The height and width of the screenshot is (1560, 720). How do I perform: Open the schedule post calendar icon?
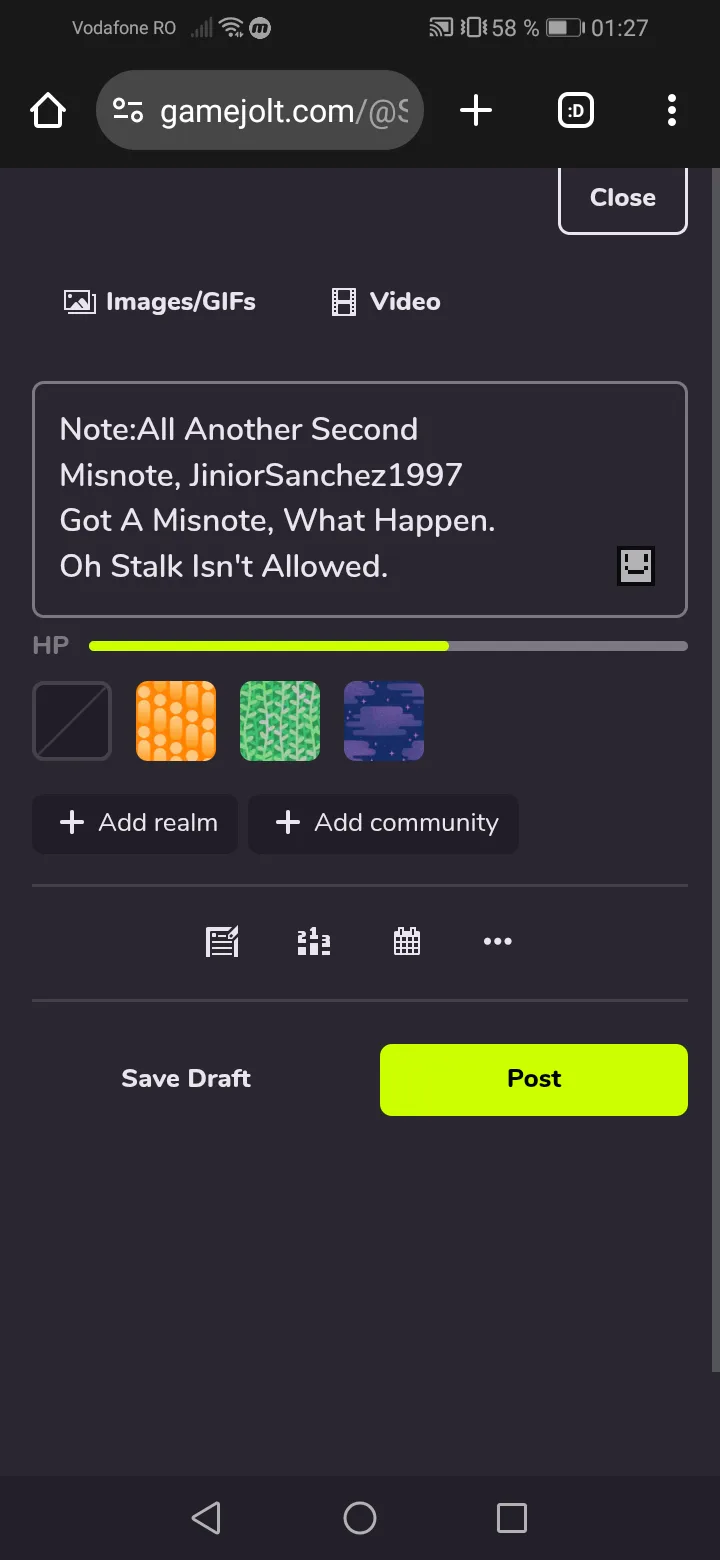coord(407,942)
